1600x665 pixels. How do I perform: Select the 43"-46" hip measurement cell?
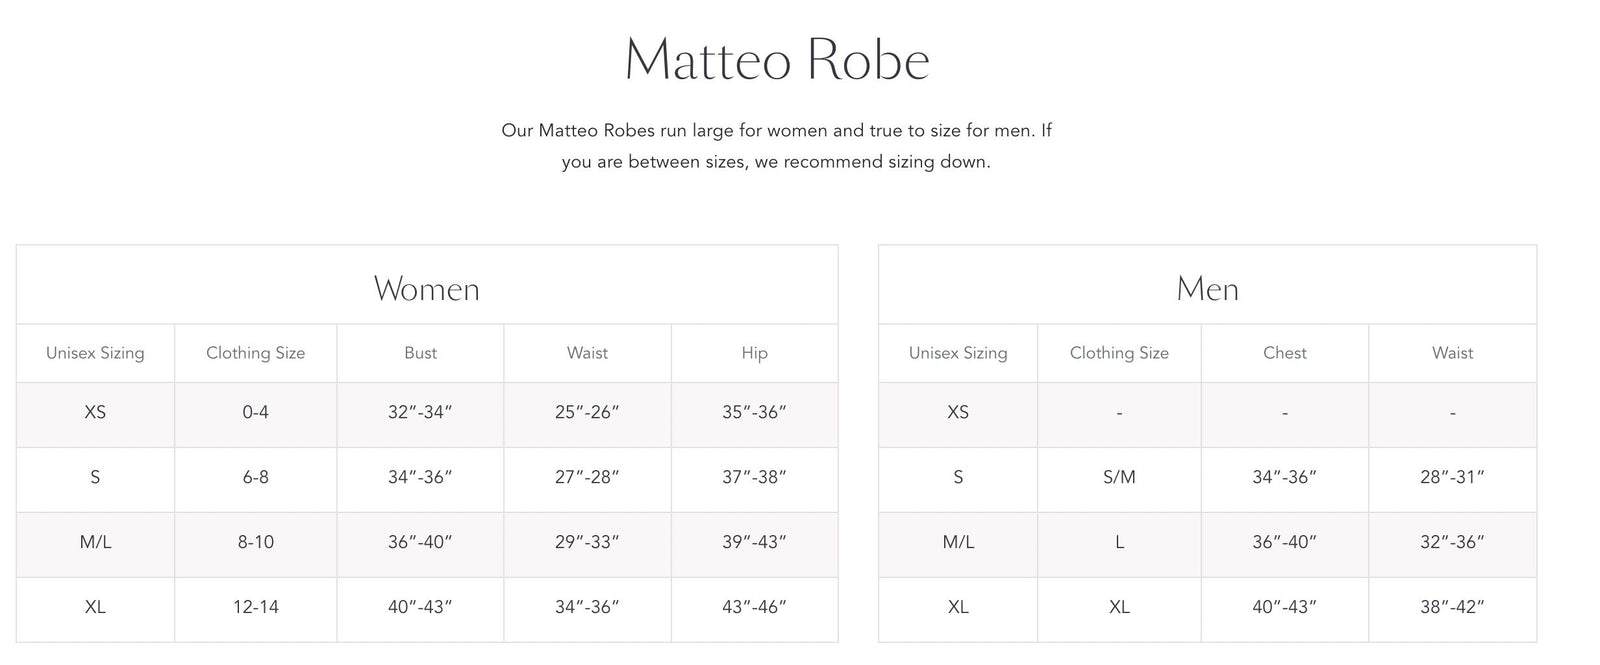pos(754,607)
